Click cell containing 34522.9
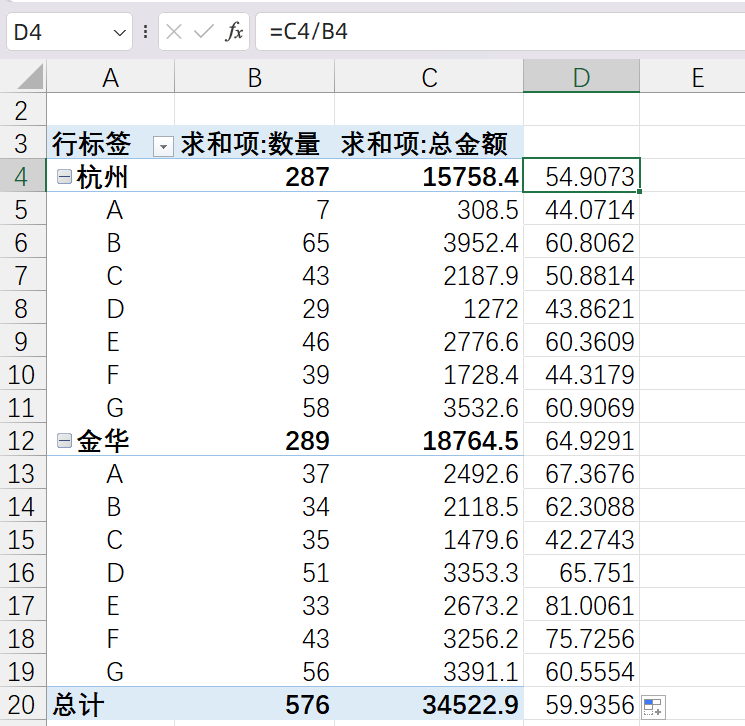745x726 pixels. pos(429,704)
